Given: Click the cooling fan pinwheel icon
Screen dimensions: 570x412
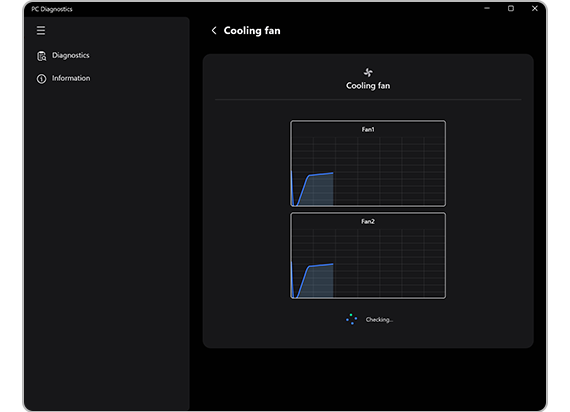Looking at the screenshot, I should pos(368,72).
